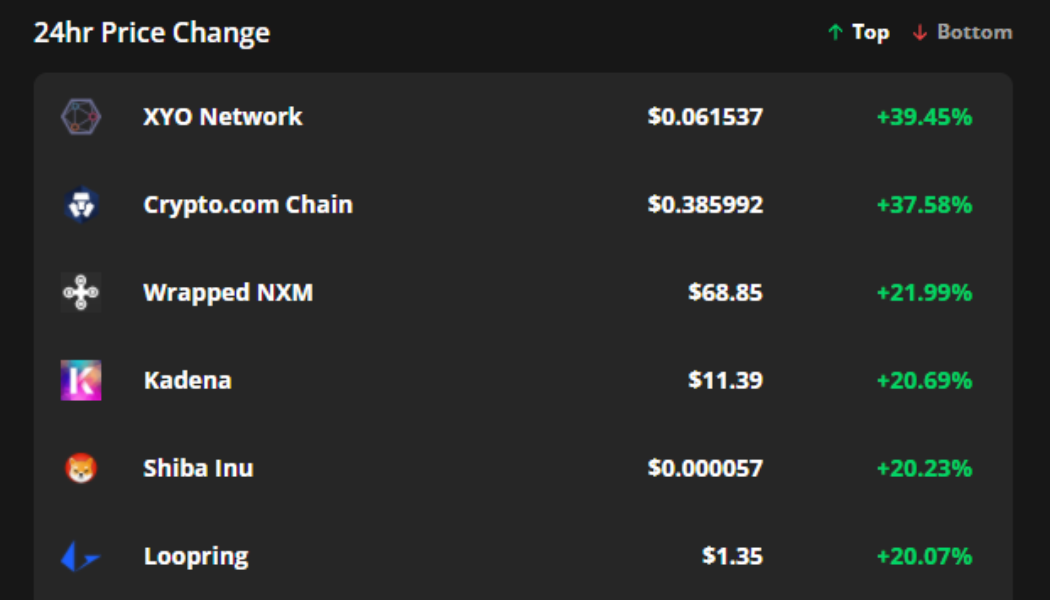Click Shiba Inu price $0.000057

705,468
